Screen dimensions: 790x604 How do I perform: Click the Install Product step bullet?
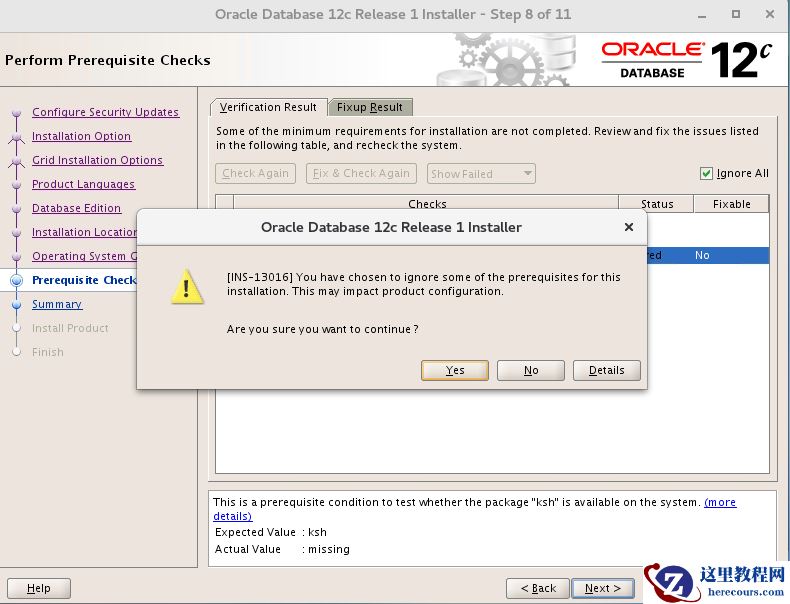point(17,328)
